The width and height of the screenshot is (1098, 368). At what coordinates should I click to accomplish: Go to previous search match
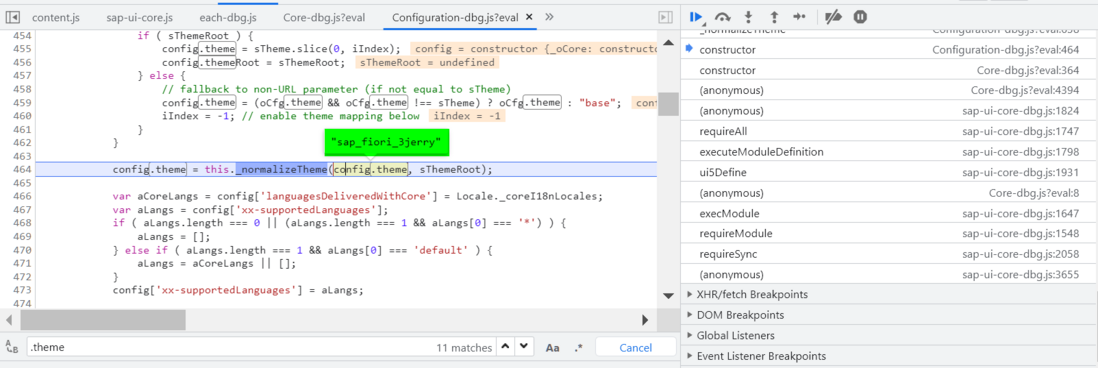506,347
